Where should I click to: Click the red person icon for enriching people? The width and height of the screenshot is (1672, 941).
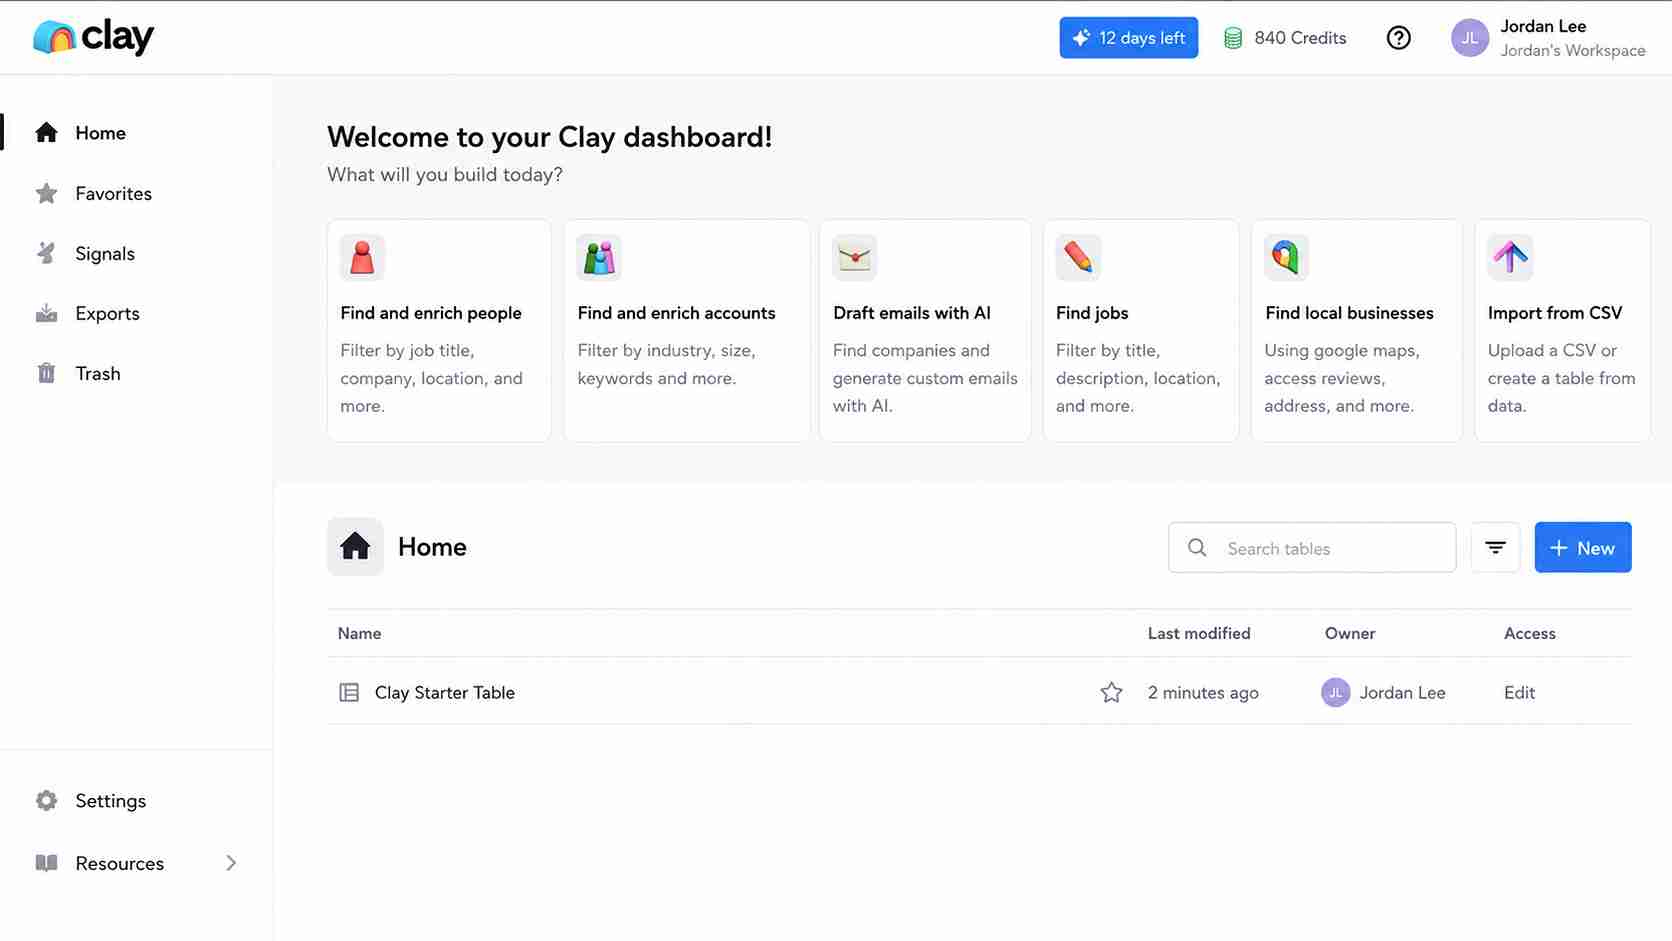[362, 257]
